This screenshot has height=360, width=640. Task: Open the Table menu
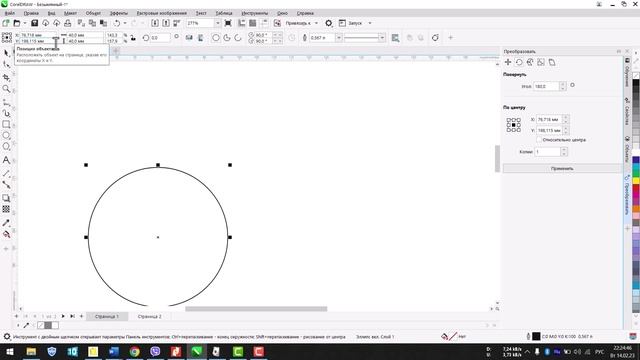pos(224,13)
